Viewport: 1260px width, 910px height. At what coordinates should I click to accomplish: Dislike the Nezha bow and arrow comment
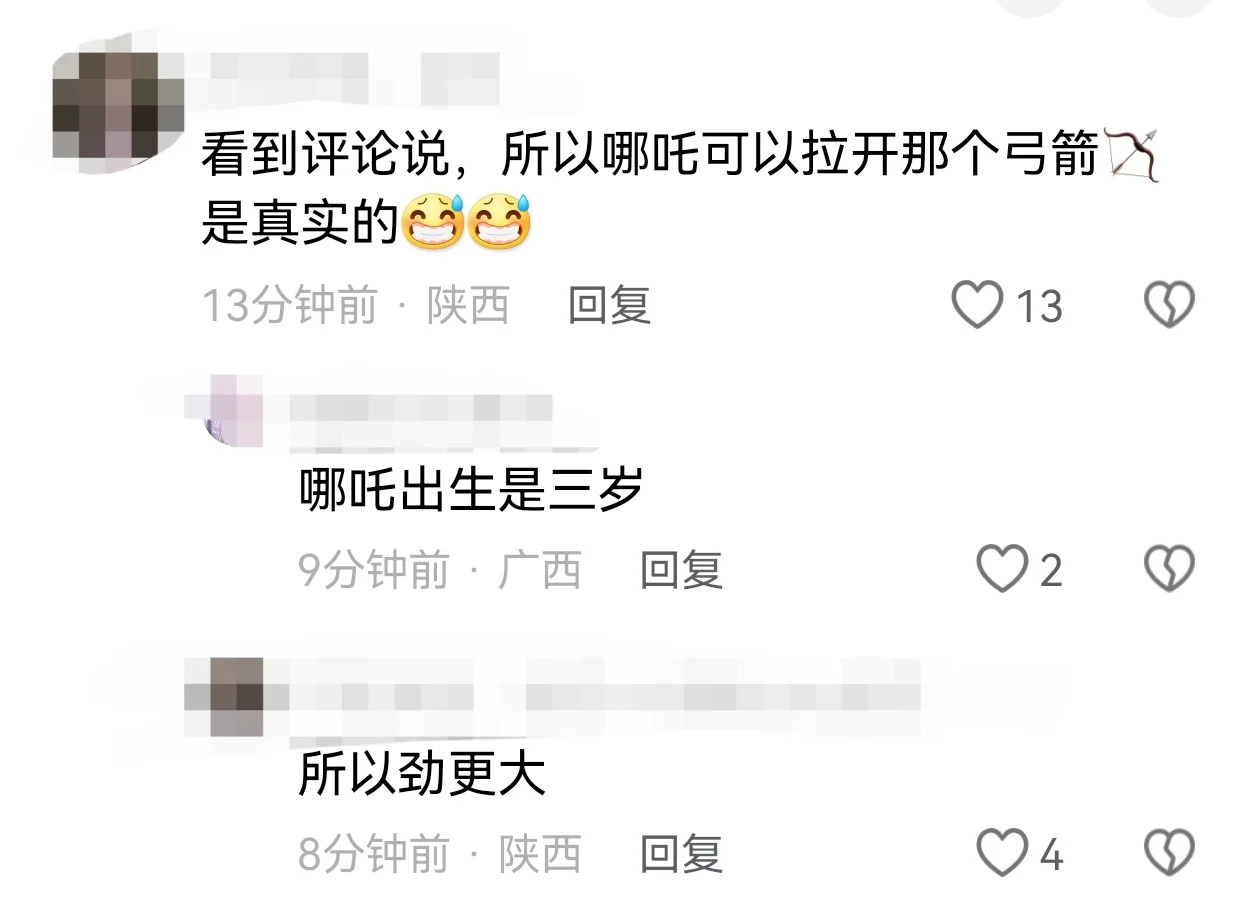click(1169, 305)
